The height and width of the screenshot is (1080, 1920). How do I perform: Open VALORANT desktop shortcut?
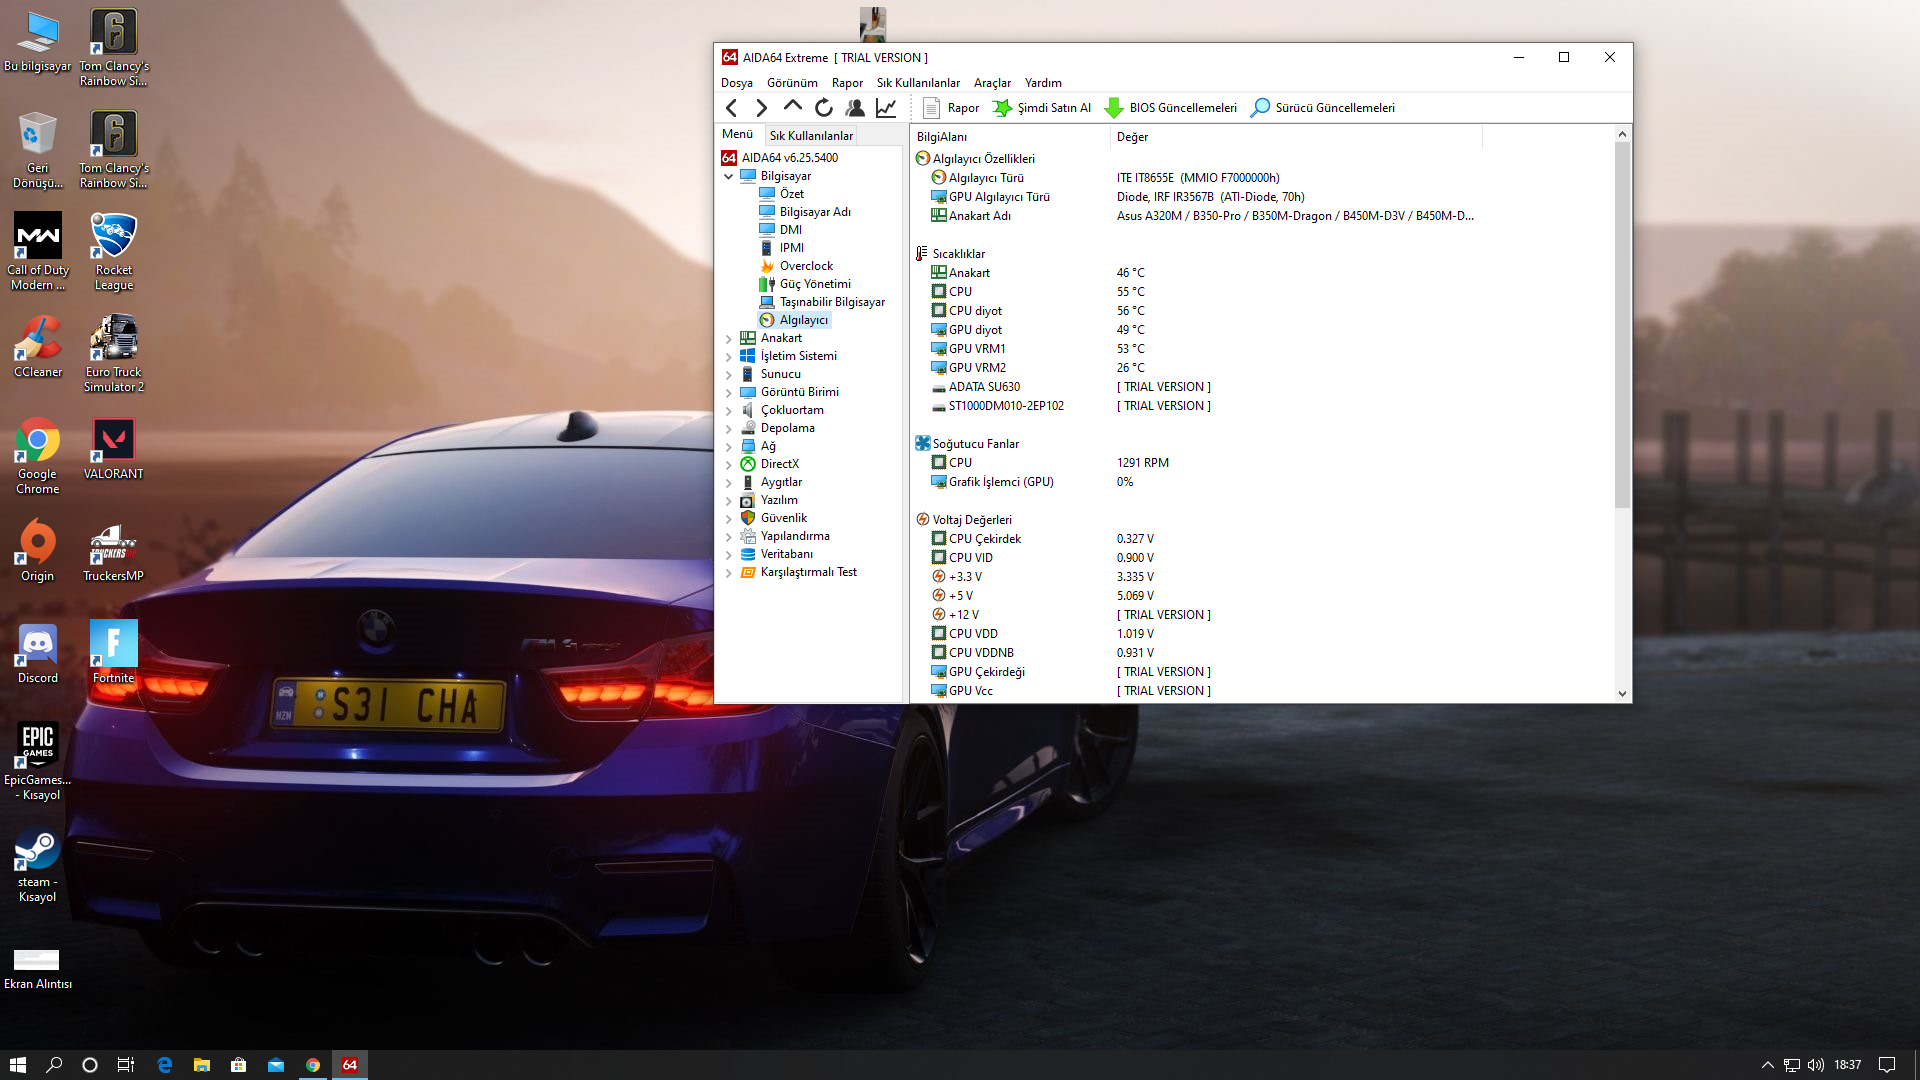113,449
